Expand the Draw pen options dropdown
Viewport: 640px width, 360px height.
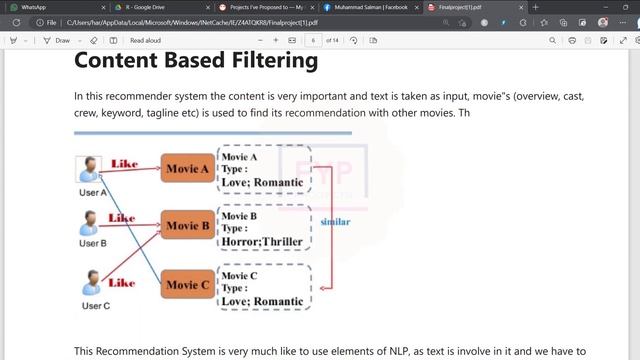click(80, 41)
